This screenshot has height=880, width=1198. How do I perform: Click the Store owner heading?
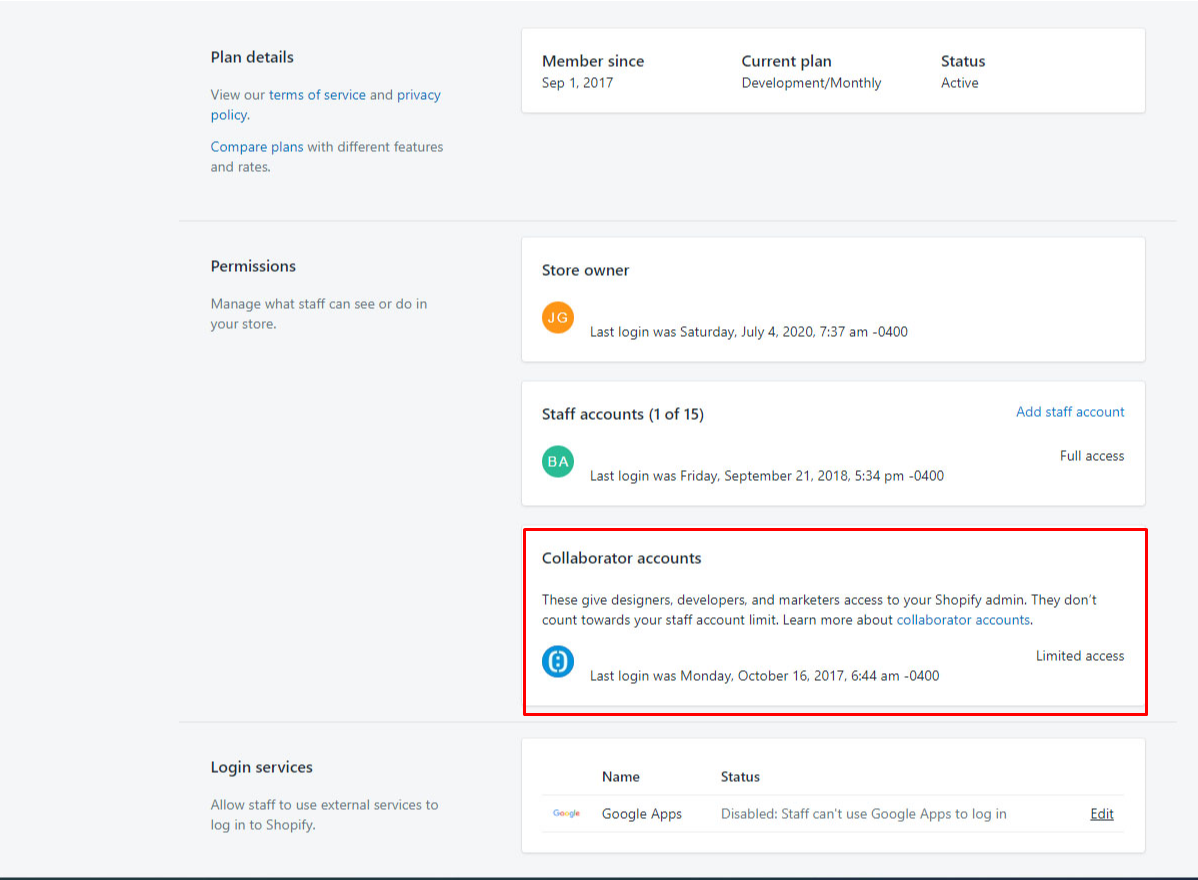click(585, 270)
